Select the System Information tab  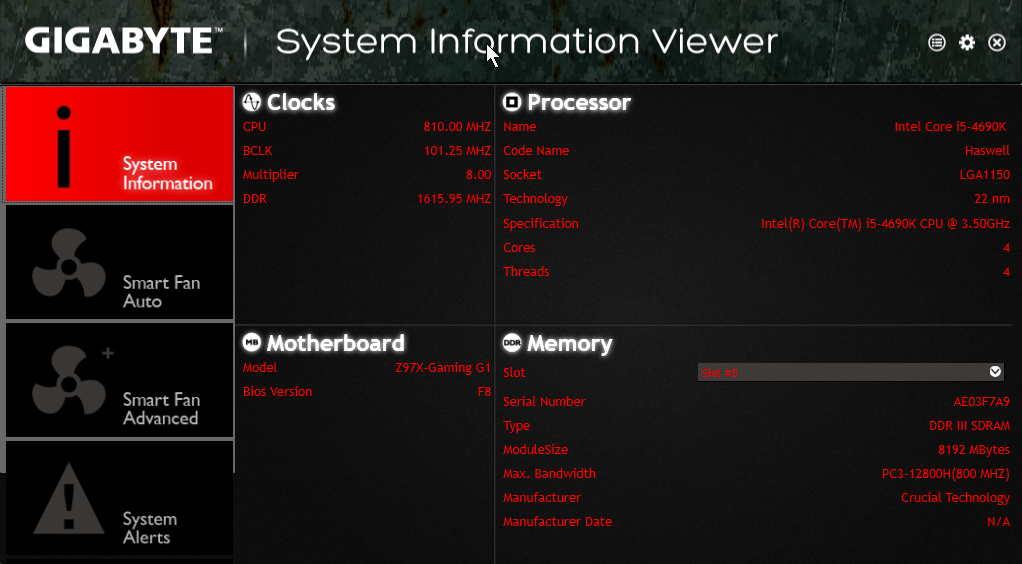119,144
